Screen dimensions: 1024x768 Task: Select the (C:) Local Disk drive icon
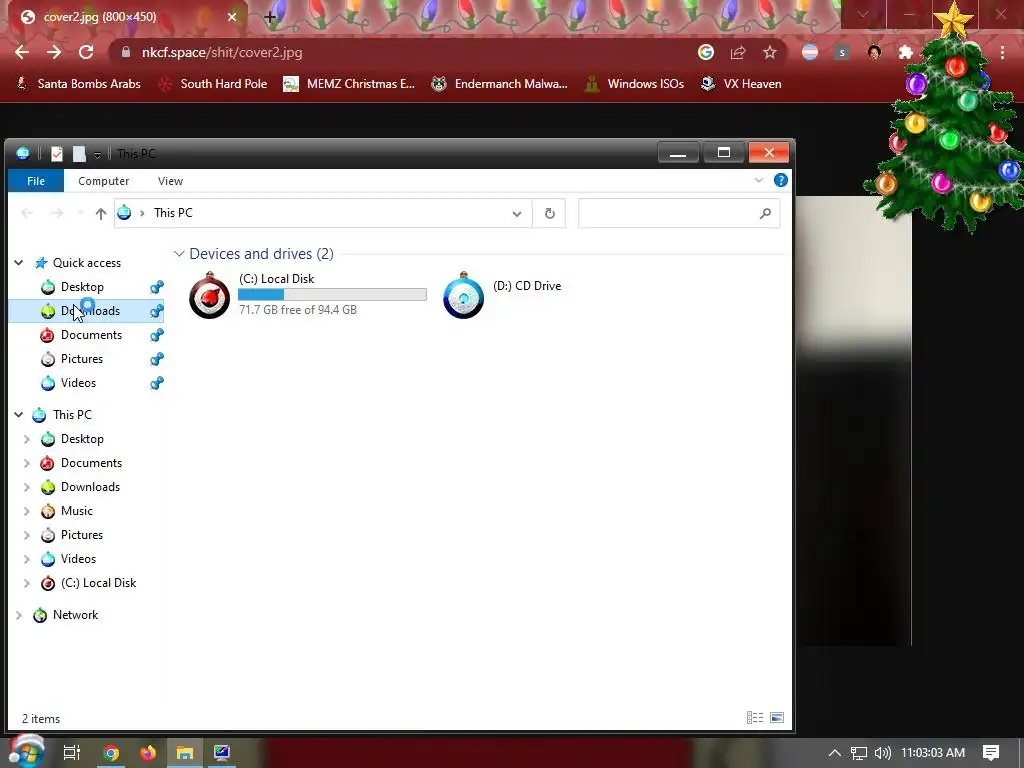coord(210,296)
